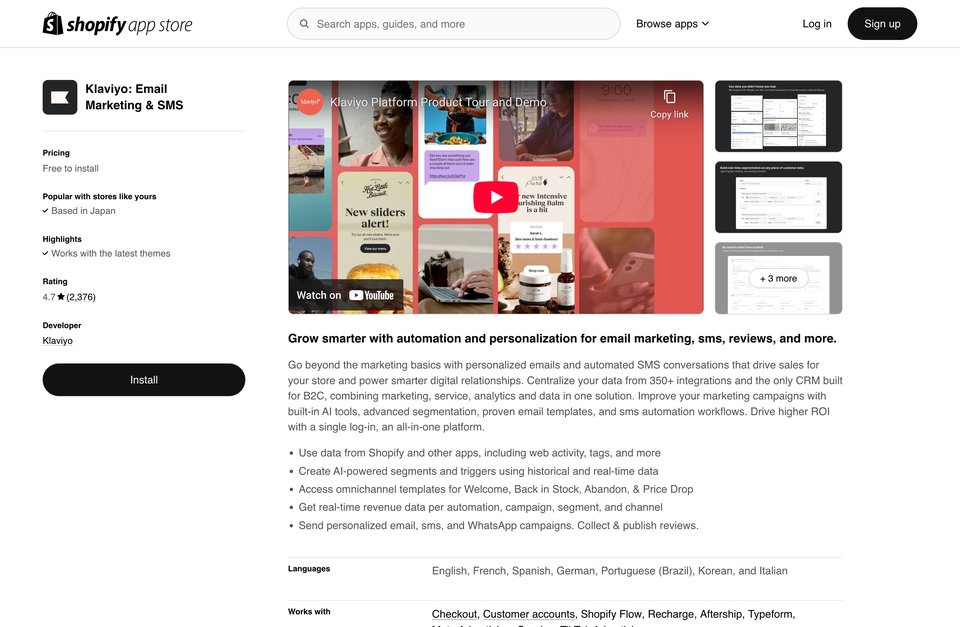Open the Klaviyo channel avatar in video
The image size is (960, 627).
(310, 102)
